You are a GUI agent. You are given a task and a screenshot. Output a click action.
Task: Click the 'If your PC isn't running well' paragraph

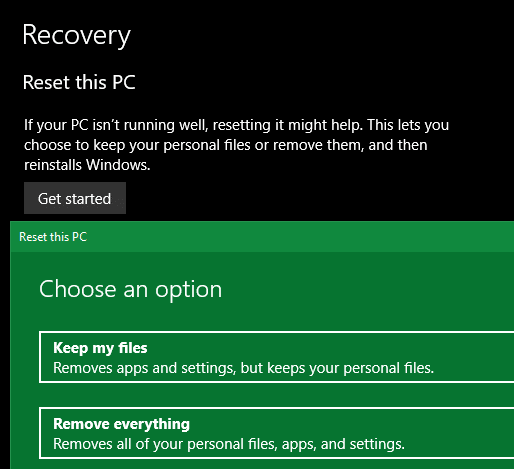[x=236, y=145]
